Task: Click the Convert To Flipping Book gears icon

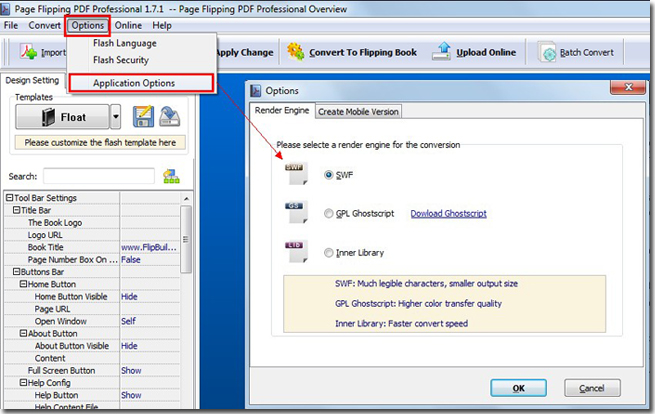Action: [295, 52]
